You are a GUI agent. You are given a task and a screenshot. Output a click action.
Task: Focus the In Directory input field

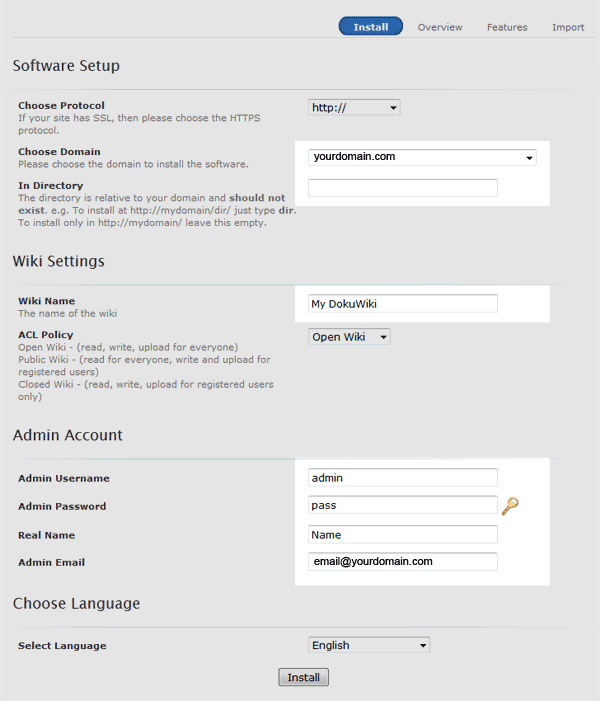pos(403,188)
